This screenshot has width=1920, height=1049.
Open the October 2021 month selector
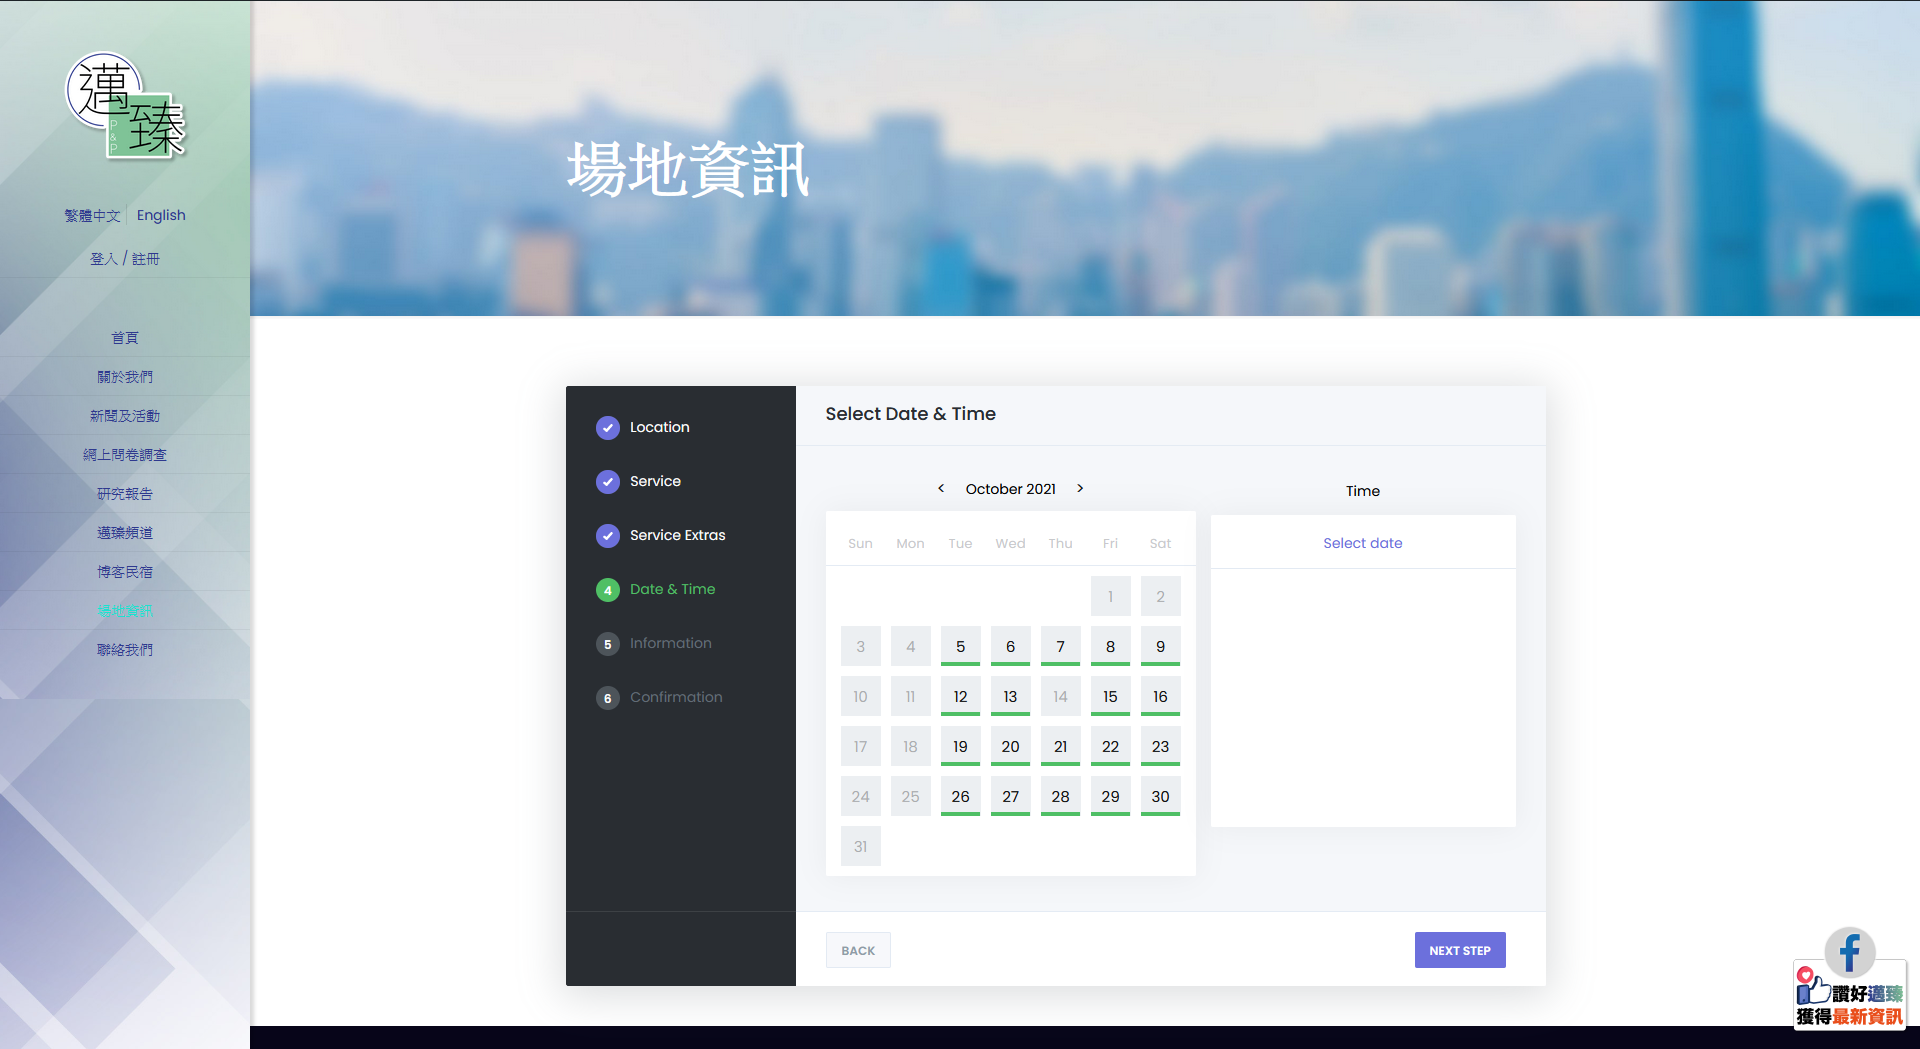(x=1010, y=489)
